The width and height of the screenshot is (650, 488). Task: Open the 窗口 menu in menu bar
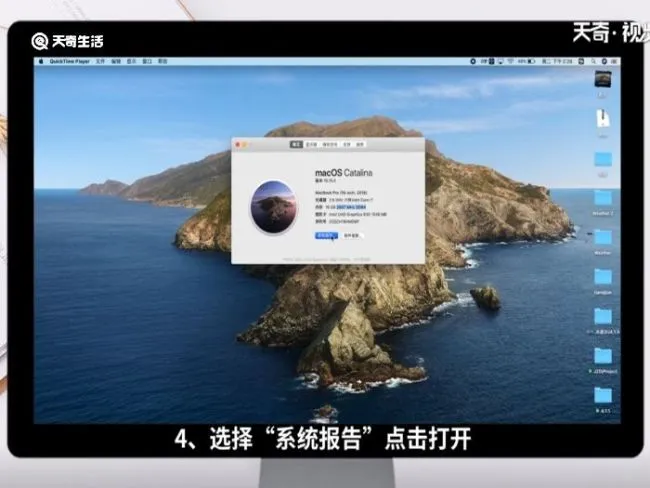(147, 61)
